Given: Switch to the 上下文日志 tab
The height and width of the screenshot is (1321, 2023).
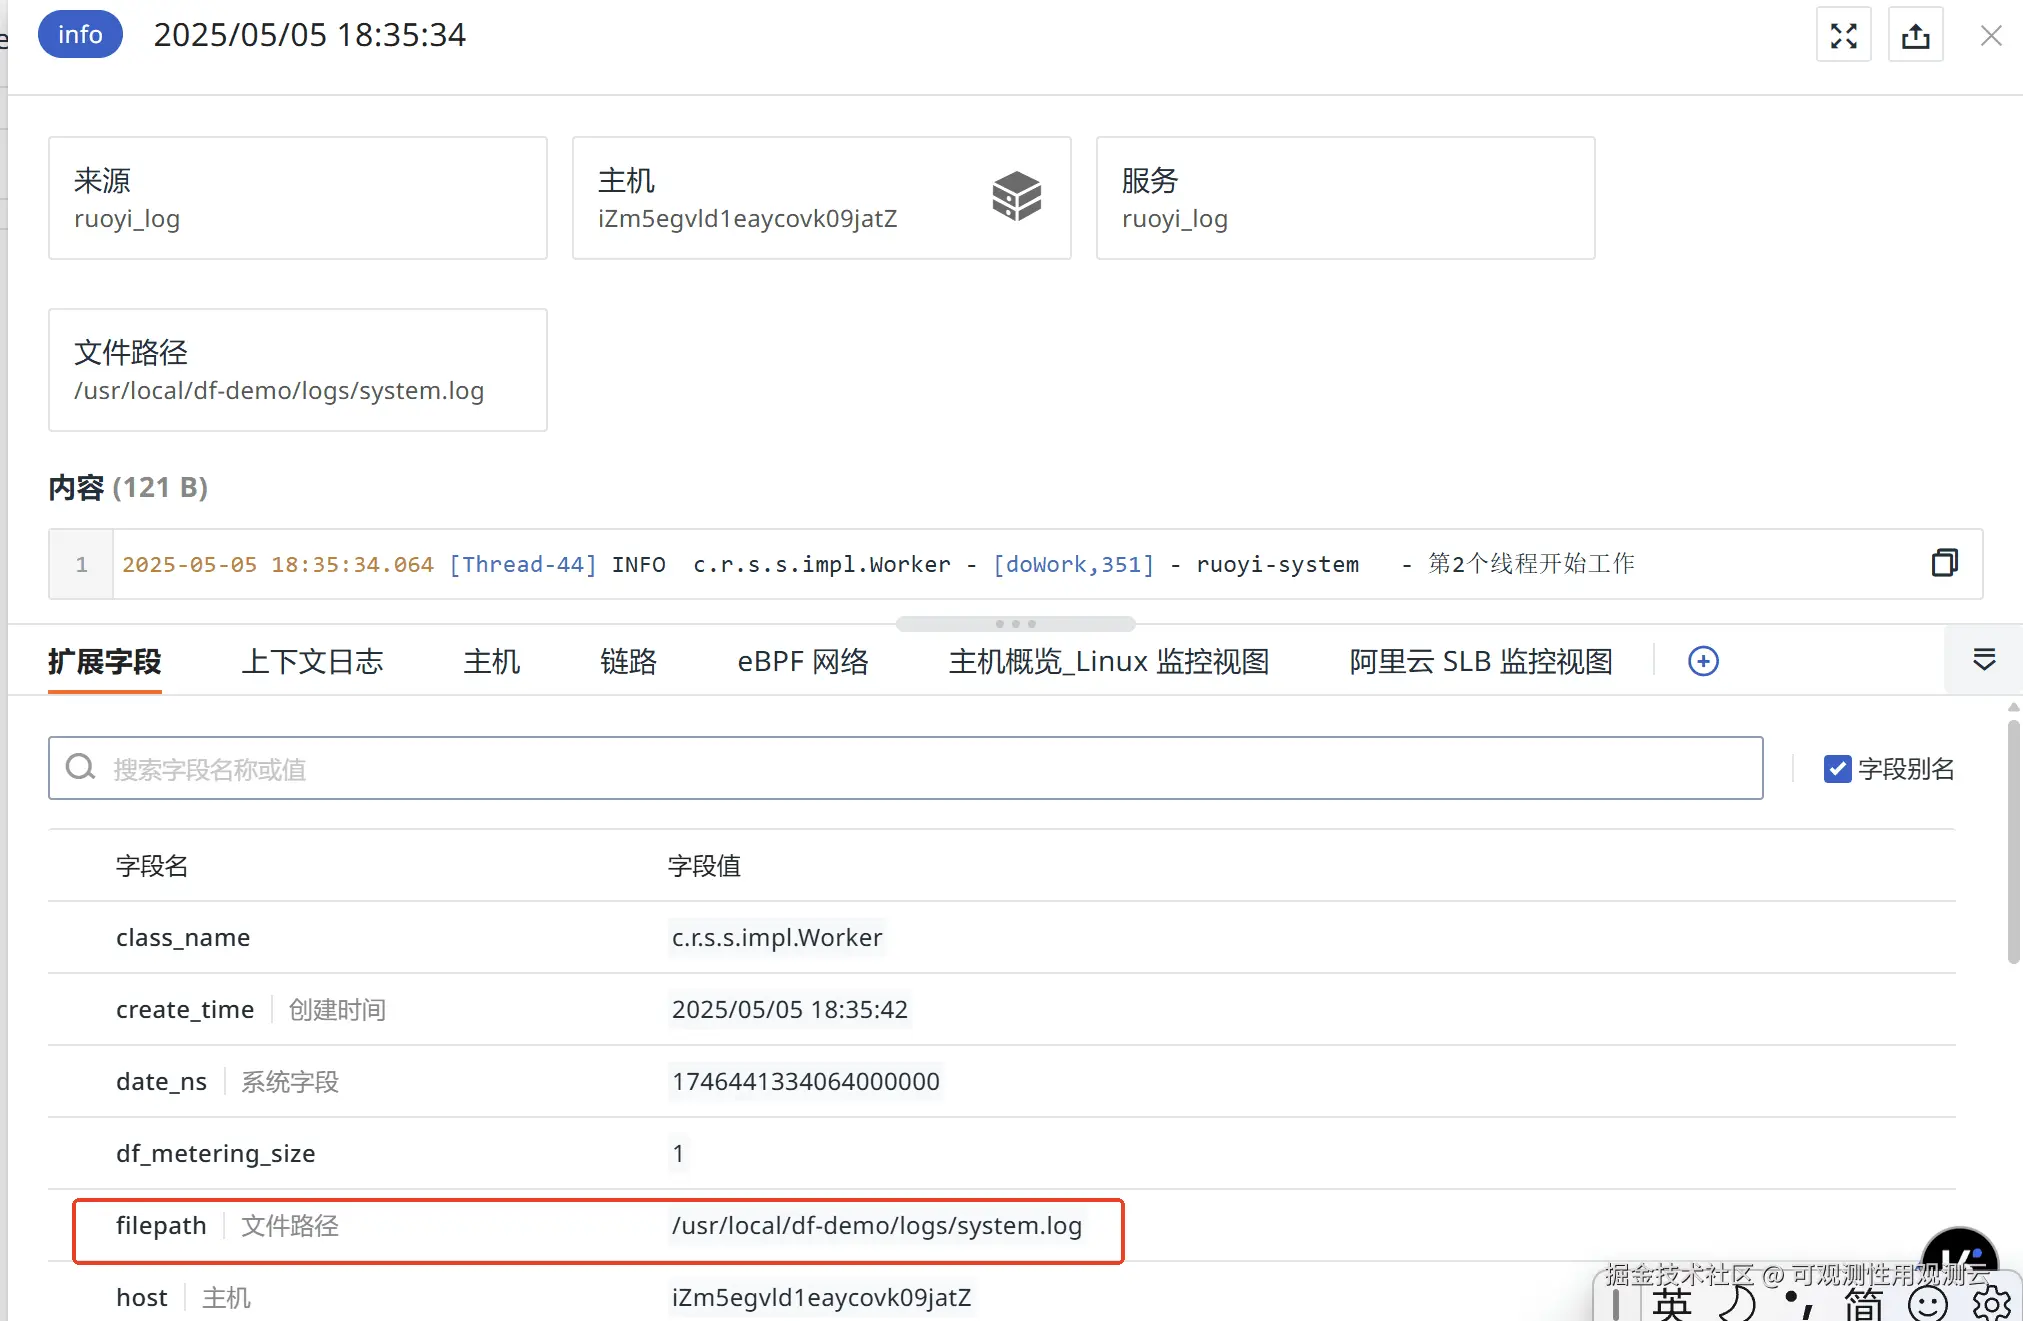Looking at the screenshot, I should (x=312, y=661).
